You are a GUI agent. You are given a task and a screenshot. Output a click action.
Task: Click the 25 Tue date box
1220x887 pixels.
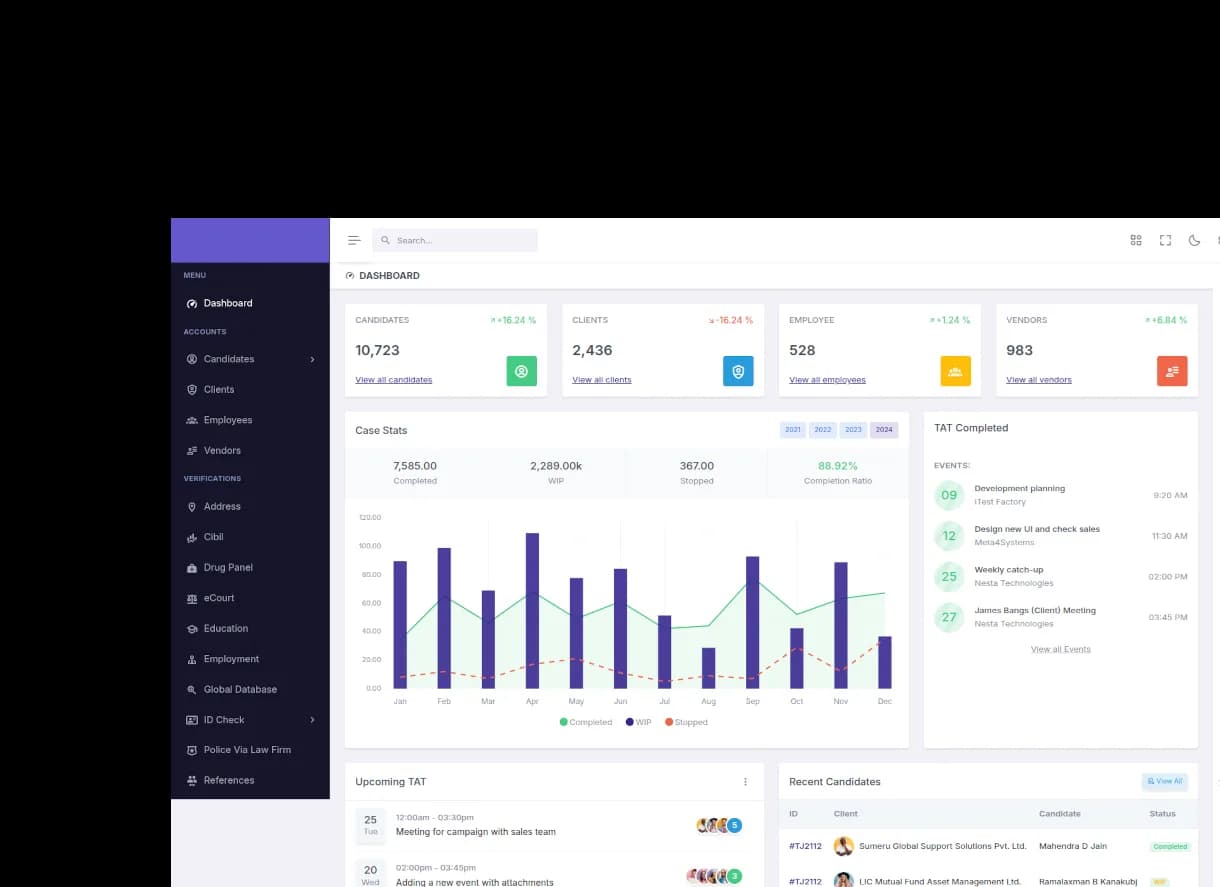click(x=370, y=825)
